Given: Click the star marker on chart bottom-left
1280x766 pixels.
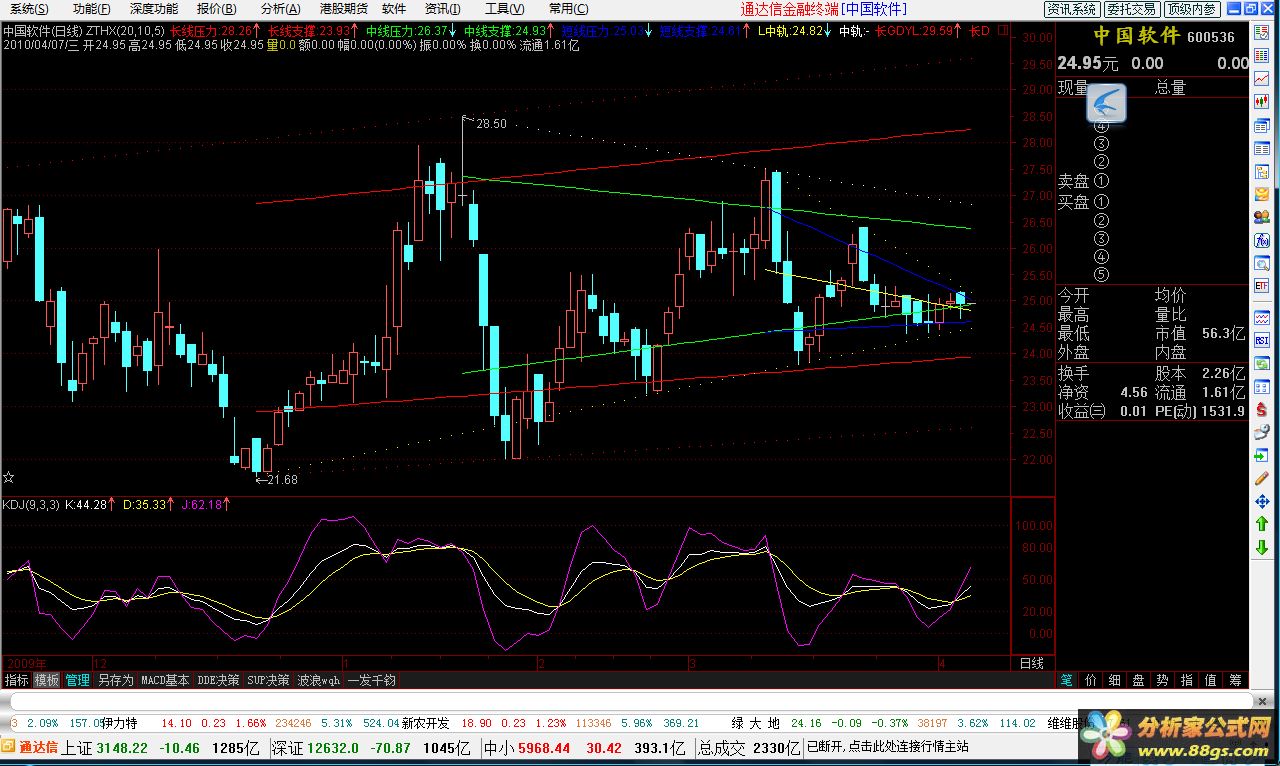Looking at the screenshot, I should tap(8, 476).
